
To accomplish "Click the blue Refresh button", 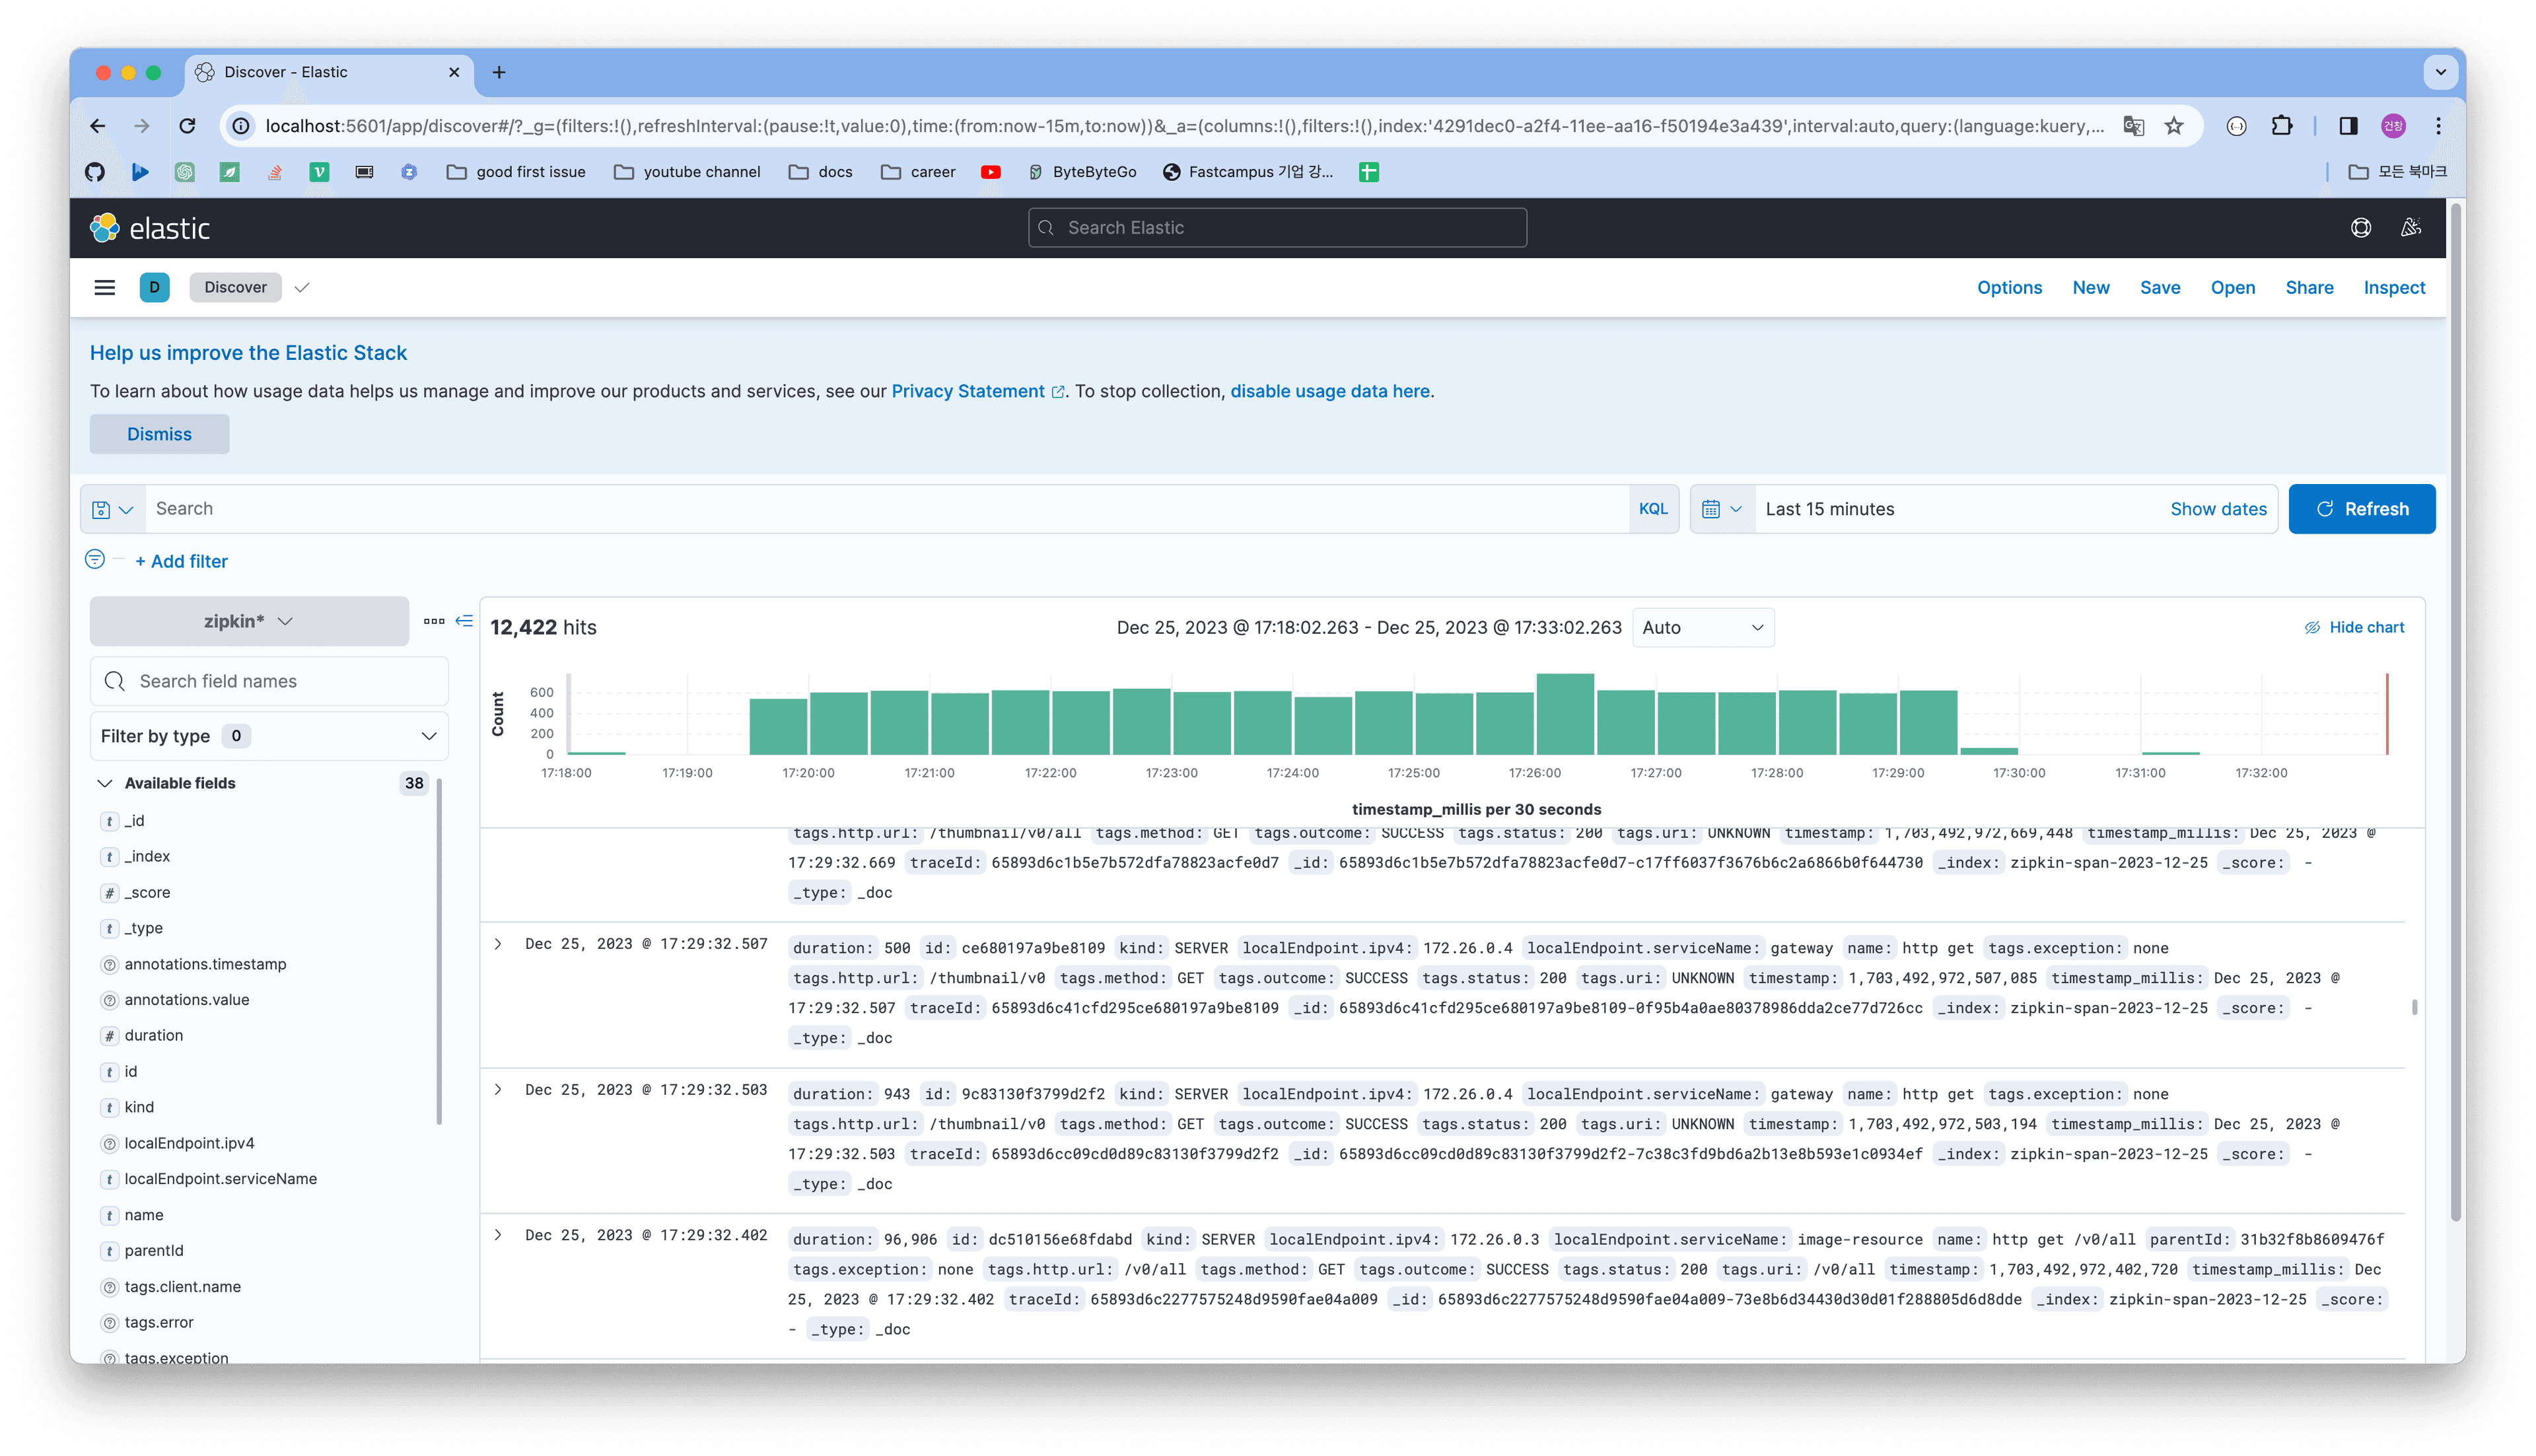I will click(x=2361, y=509).
